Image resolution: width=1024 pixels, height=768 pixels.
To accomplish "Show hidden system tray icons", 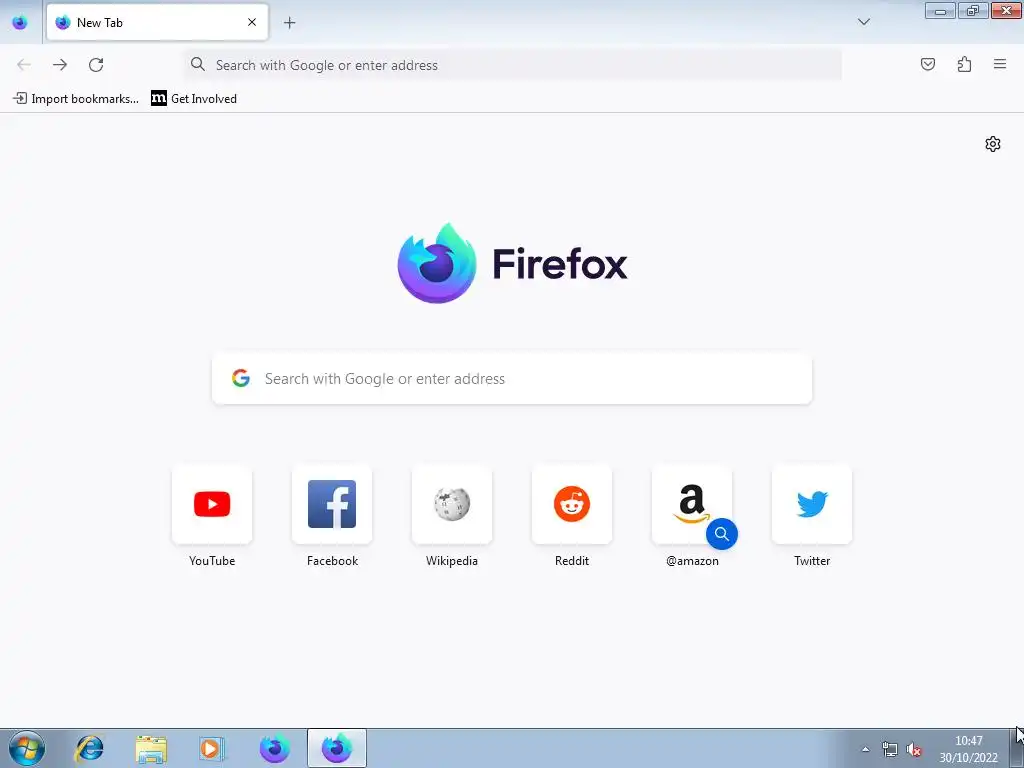I will 865,749.
